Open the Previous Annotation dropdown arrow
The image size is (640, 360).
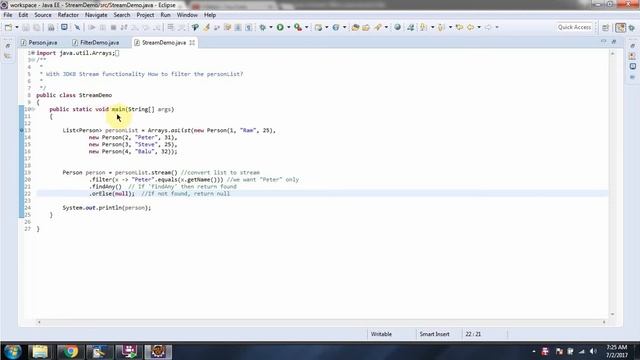[x=450, y=27]
